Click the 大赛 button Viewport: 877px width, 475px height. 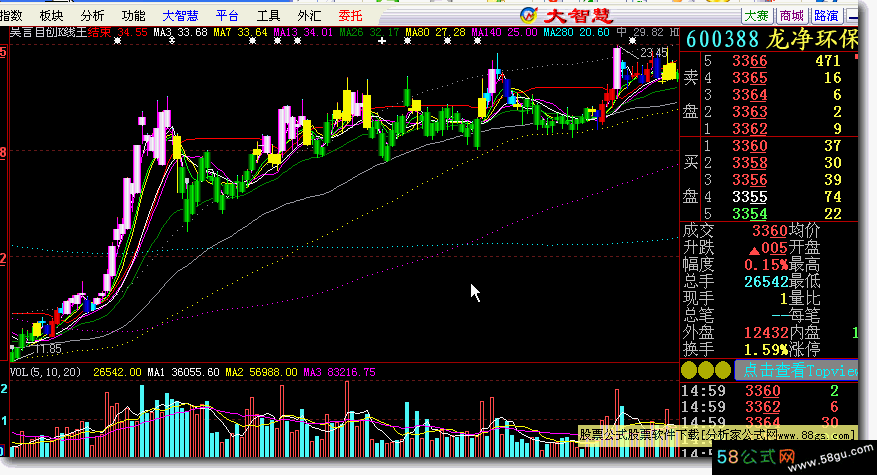point(757,16)
